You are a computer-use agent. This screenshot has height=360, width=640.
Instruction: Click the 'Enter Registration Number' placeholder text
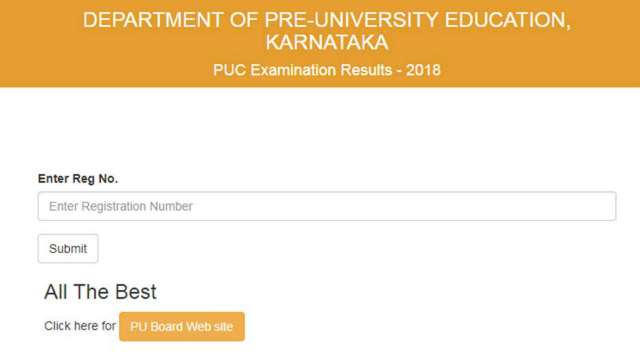(121, 207)
